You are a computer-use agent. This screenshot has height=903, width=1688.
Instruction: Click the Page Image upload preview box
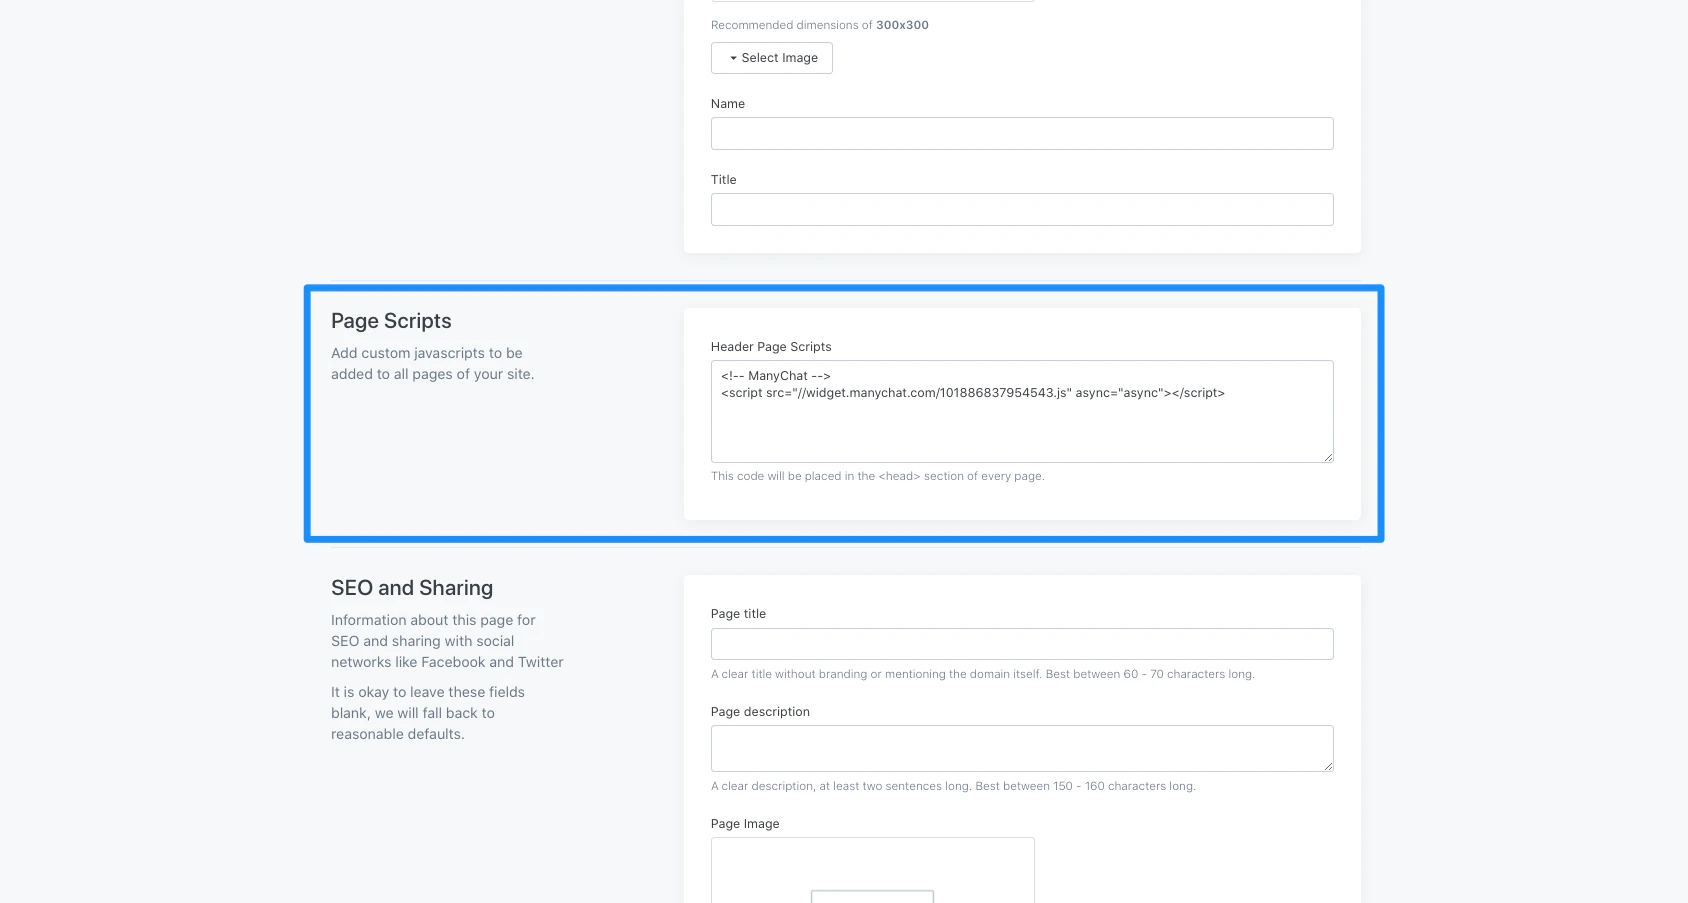pyautogui.click(x=873, y=870)
